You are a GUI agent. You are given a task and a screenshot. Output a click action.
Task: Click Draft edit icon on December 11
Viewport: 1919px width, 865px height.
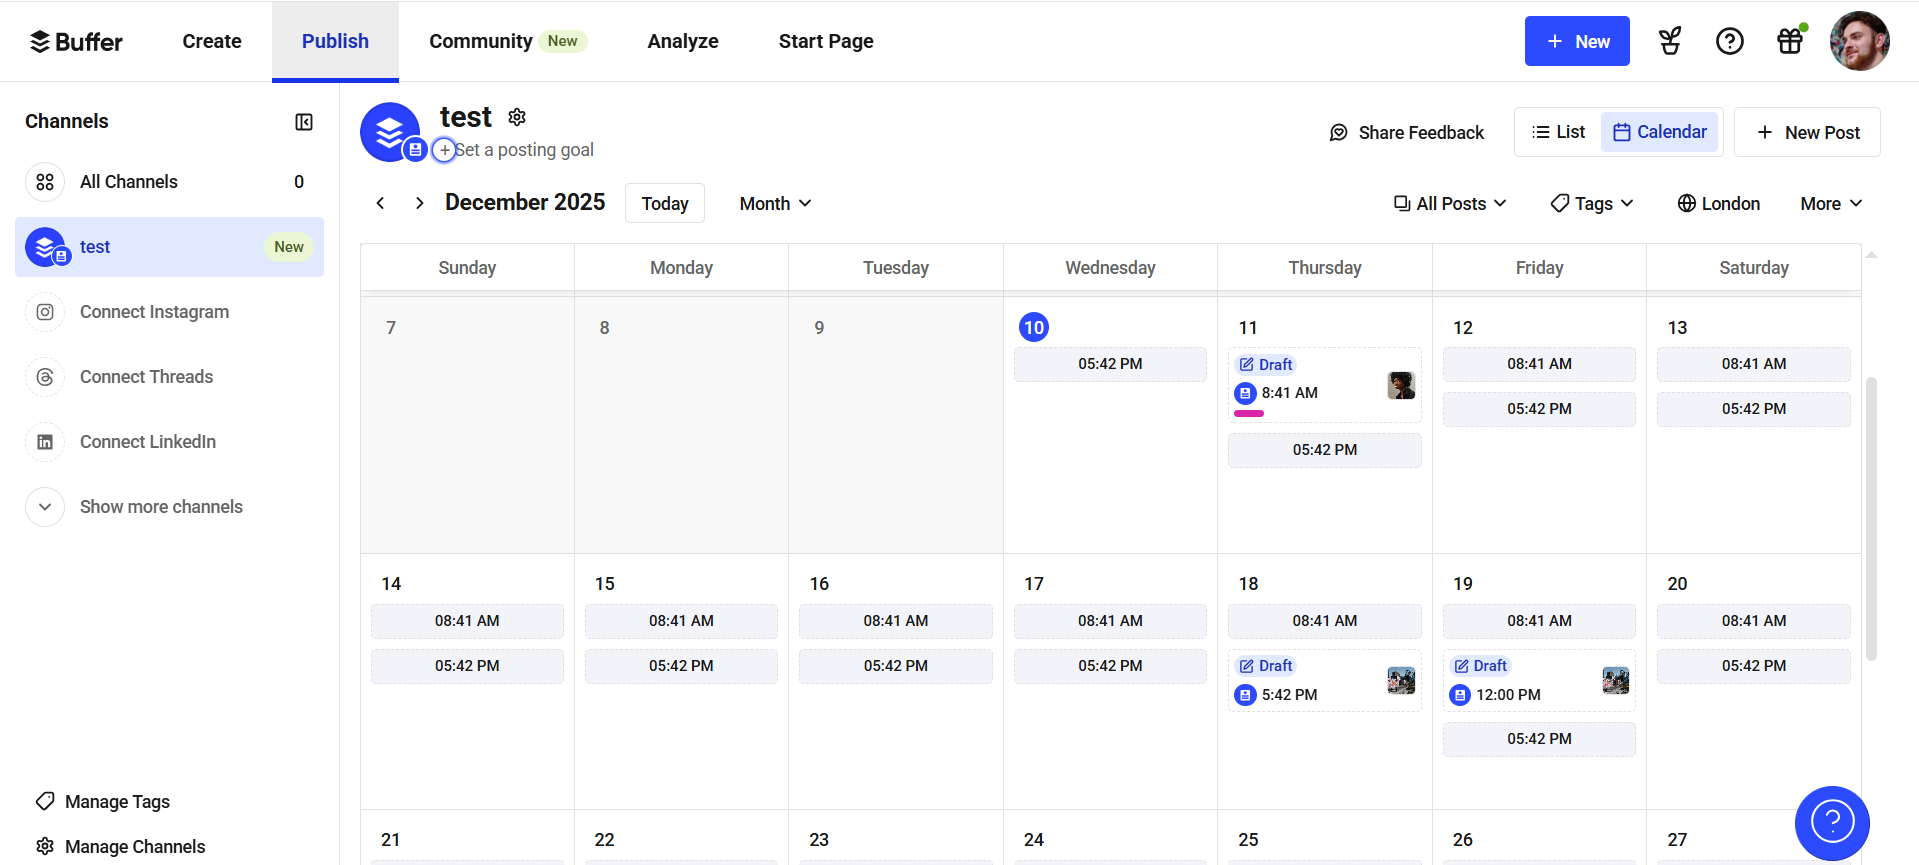click(1247, 364)
